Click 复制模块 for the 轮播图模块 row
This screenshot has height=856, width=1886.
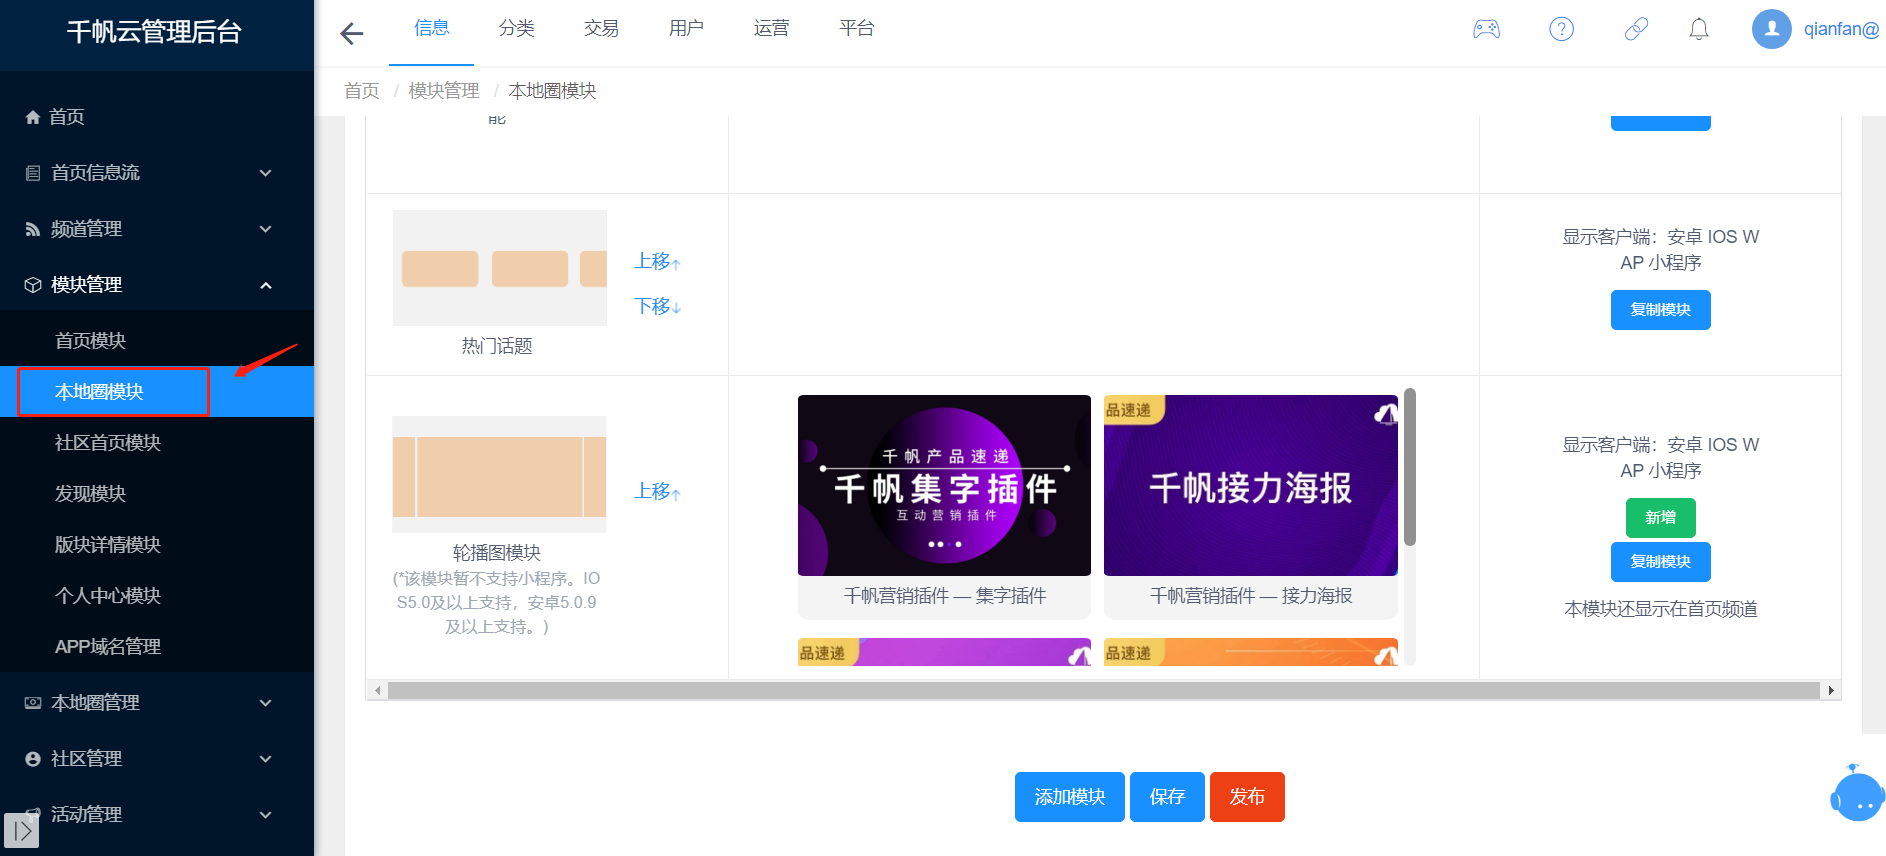pos(1660,562)
